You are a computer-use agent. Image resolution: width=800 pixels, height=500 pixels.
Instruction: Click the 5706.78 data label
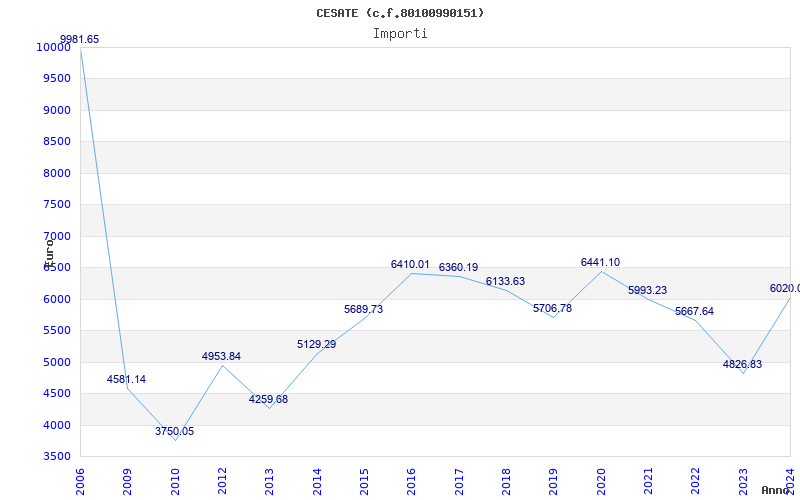[x=553, y=308]
